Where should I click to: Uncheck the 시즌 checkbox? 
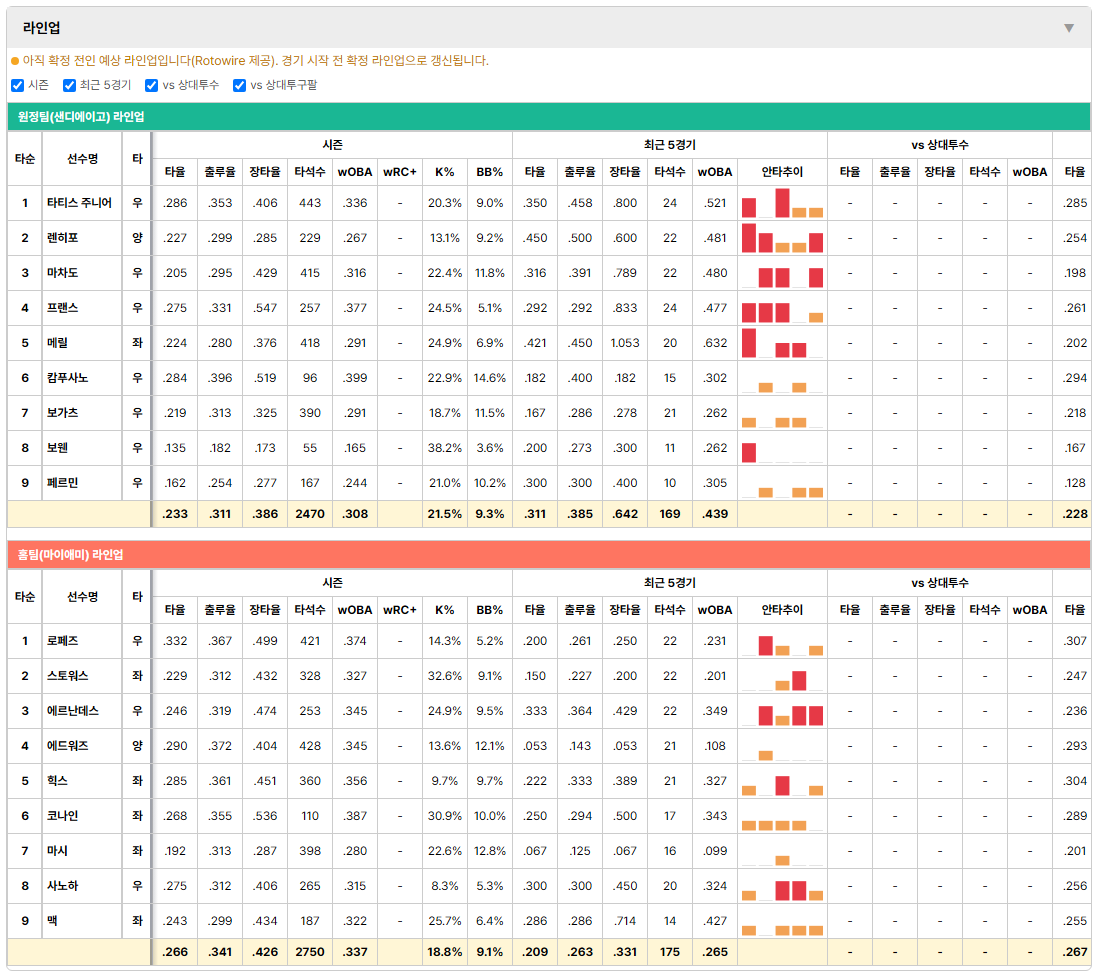(x=18, y=85)
